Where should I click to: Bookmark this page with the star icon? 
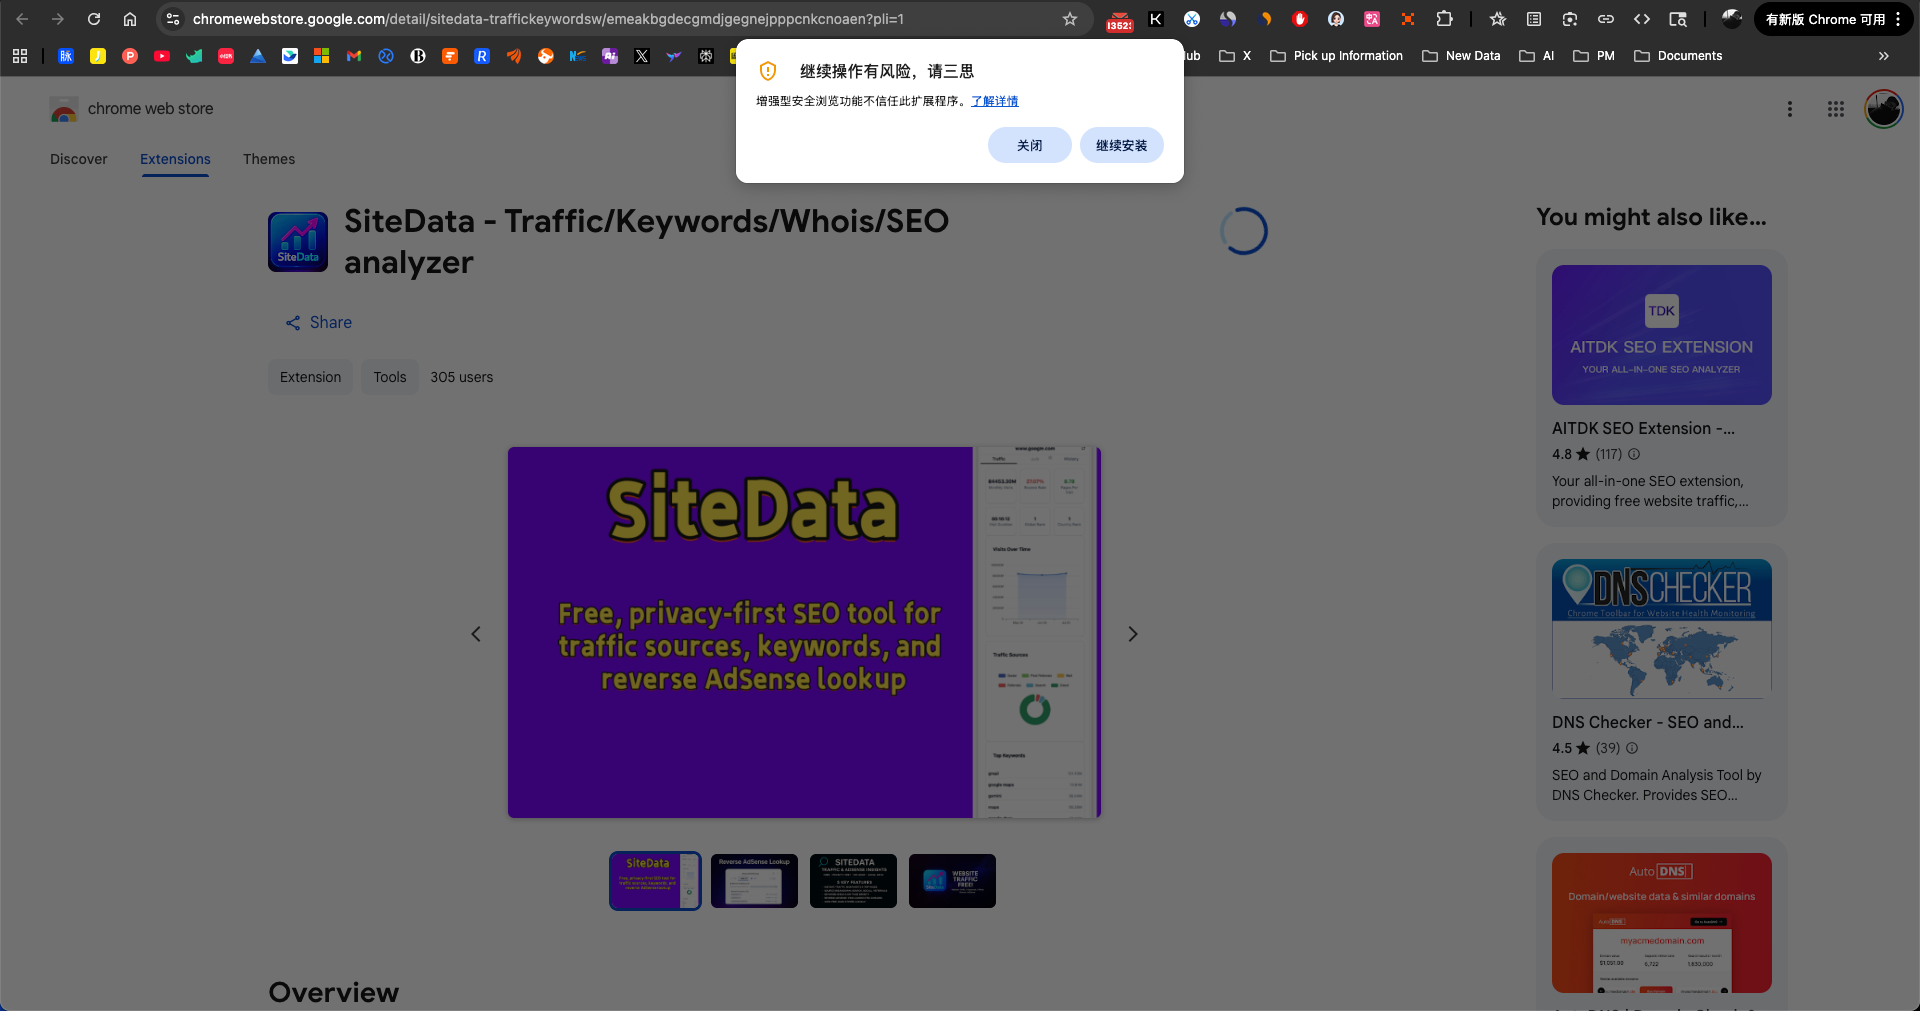point(1070,19)
